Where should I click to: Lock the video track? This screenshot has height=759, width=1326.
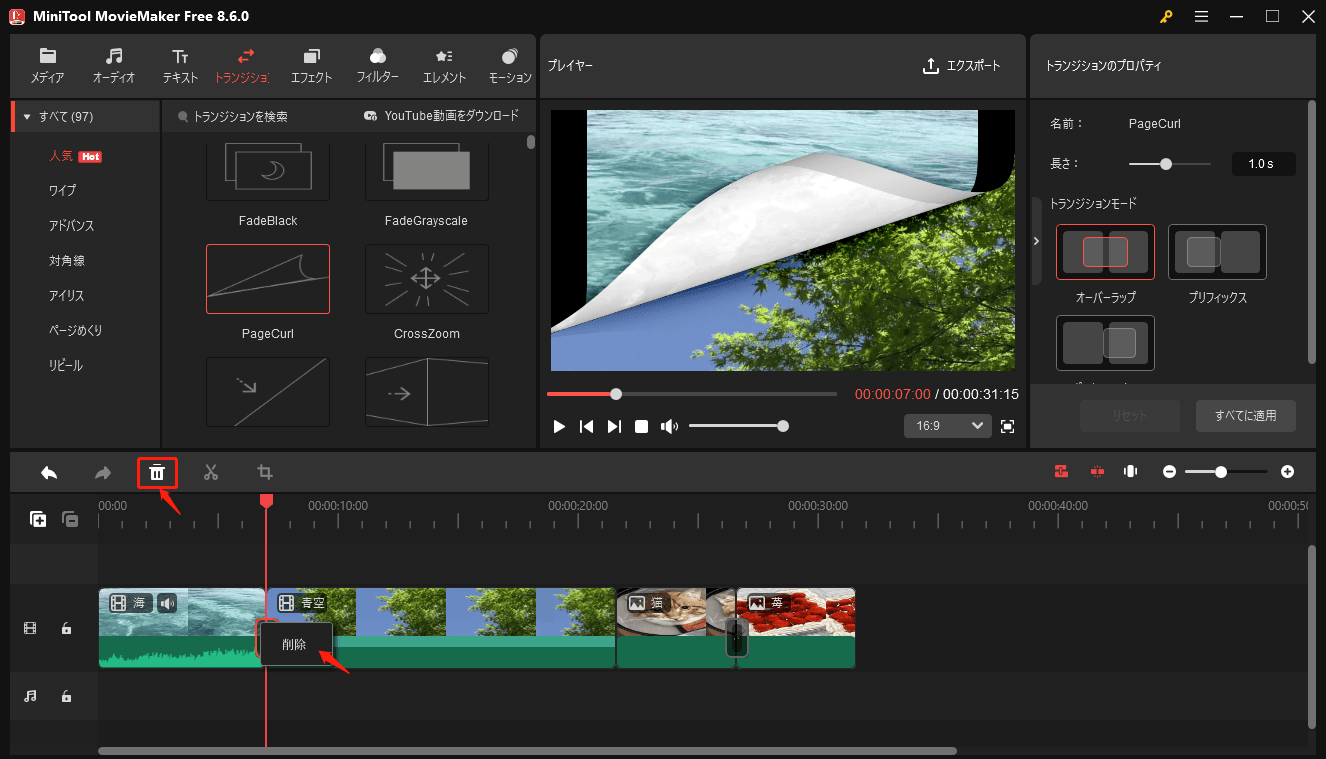click(66, 628)
